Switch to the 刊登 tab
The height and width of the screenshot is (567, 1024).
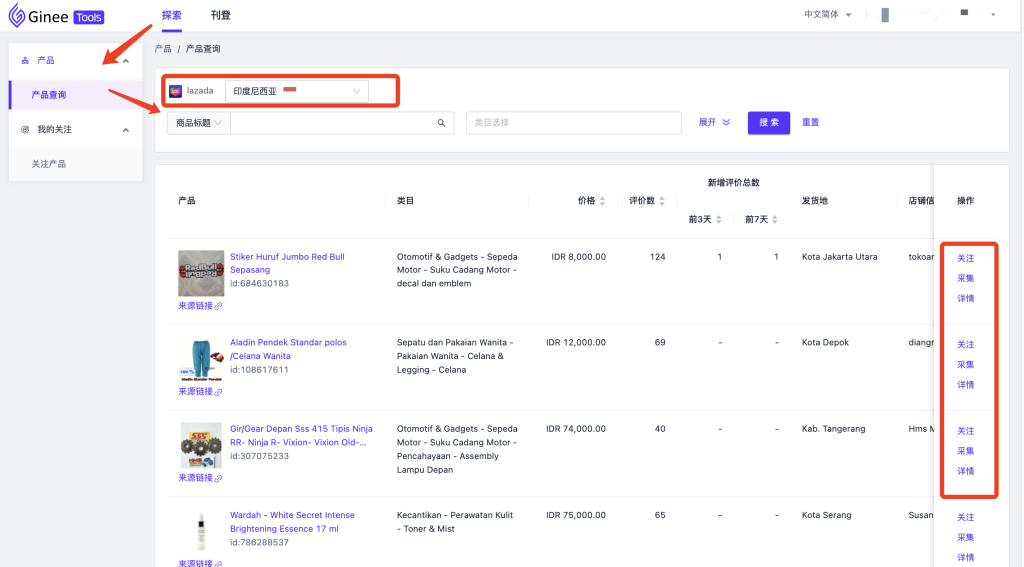pos(220,15)
